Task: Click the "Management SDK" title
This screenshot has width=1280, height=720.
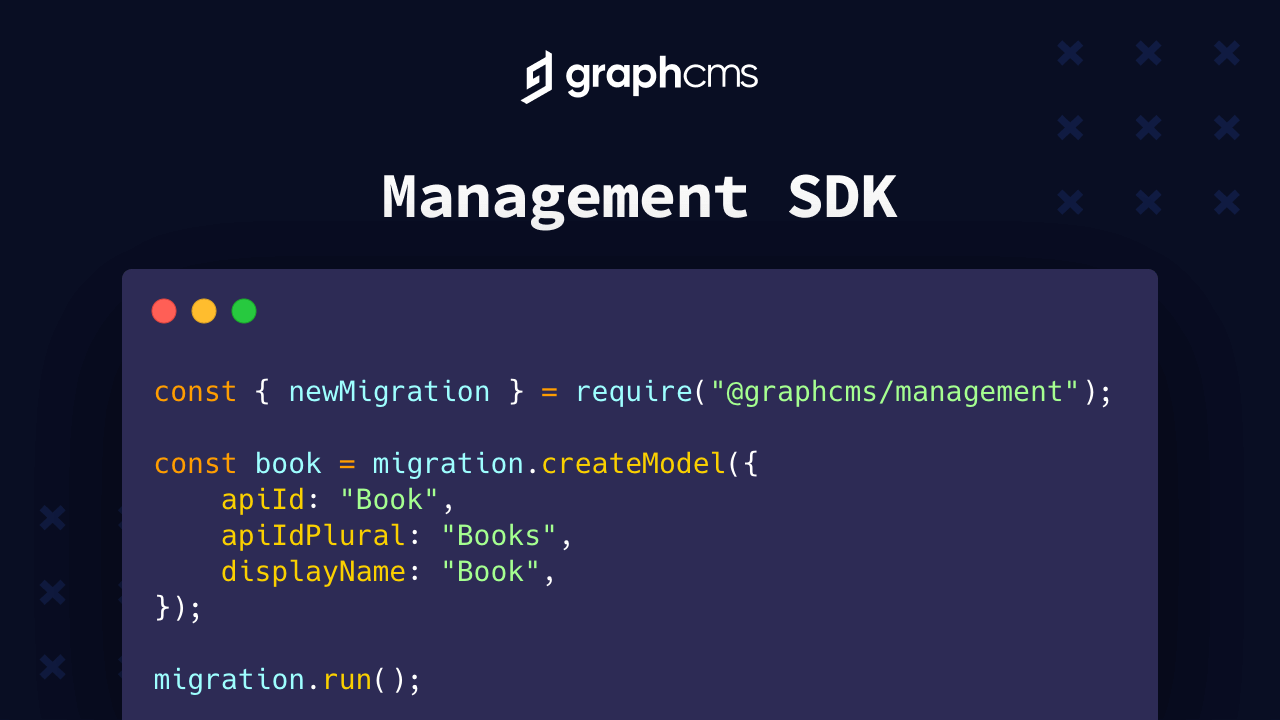Action: click(x=639, y=197)
